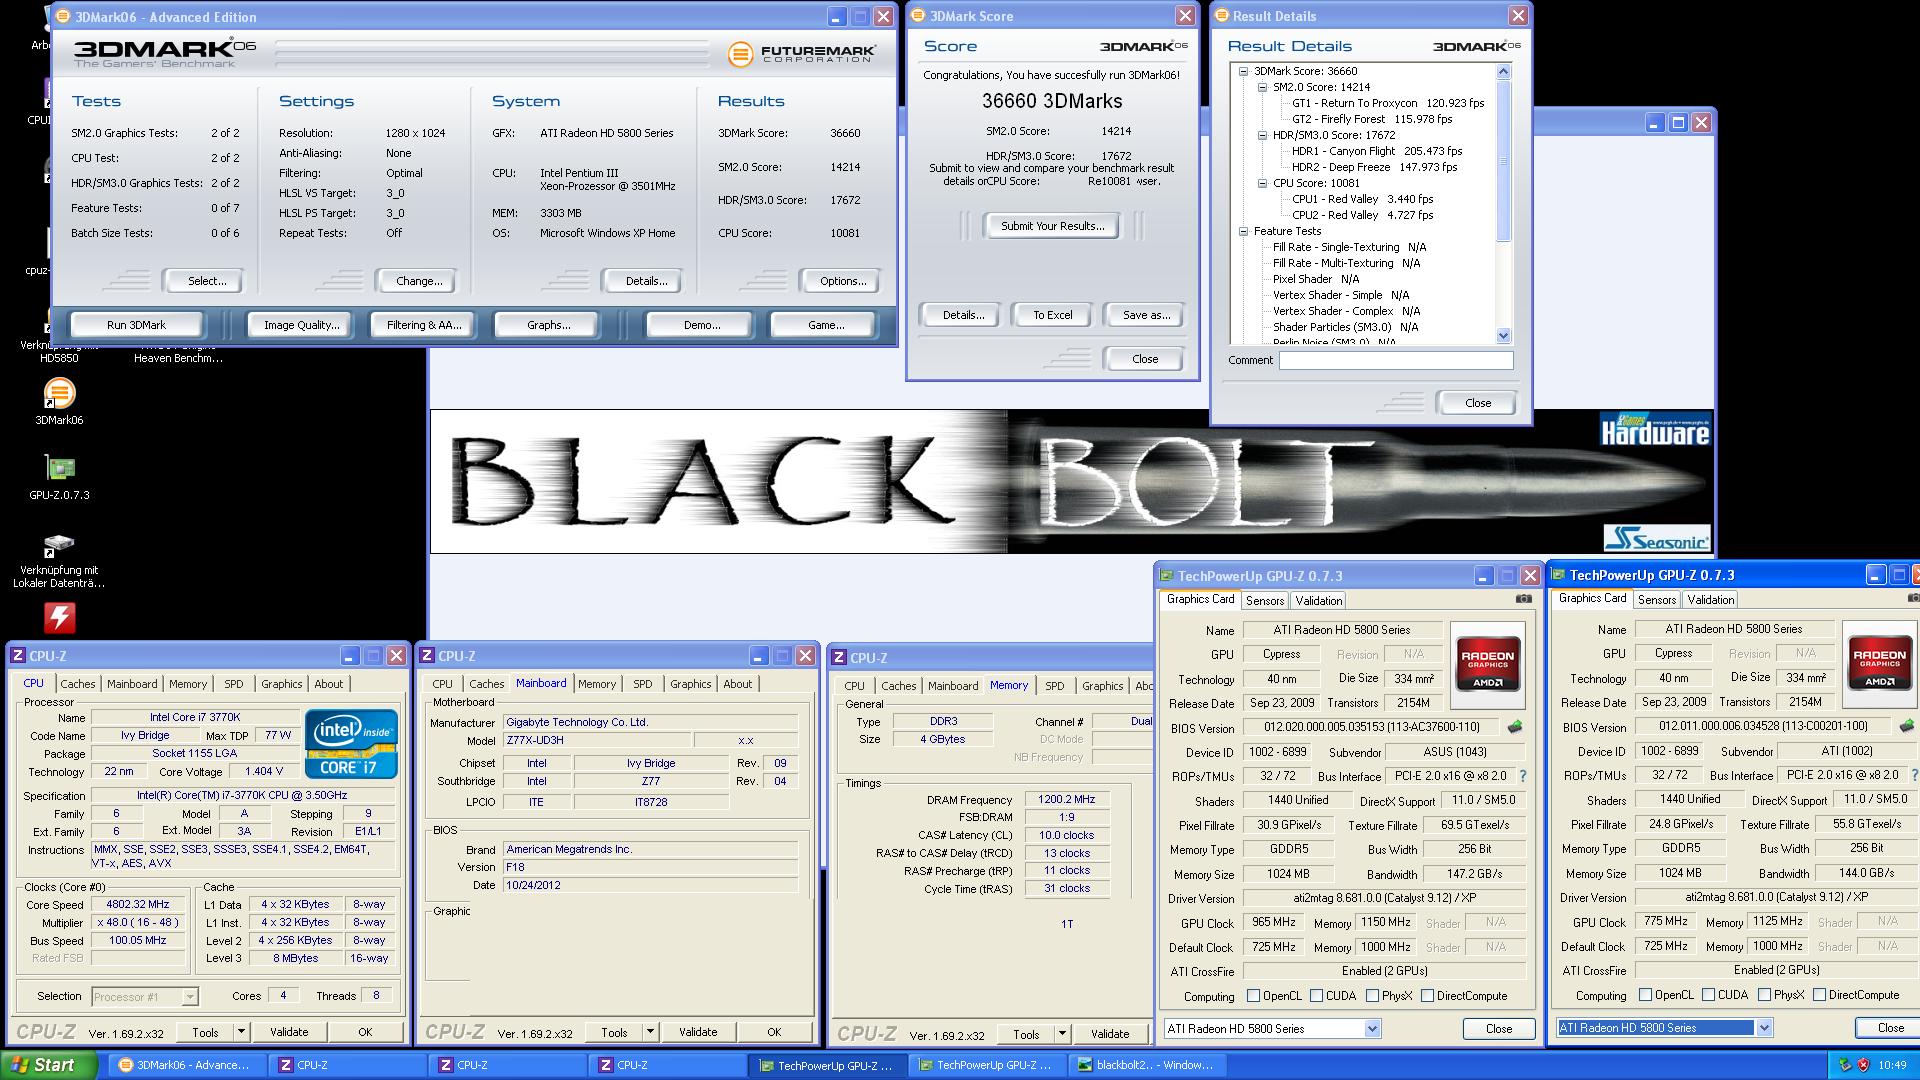
Task: Tick OpenCL checkbox in ATI subvendor GPU-Z
Action: [x=1645, y=995]
